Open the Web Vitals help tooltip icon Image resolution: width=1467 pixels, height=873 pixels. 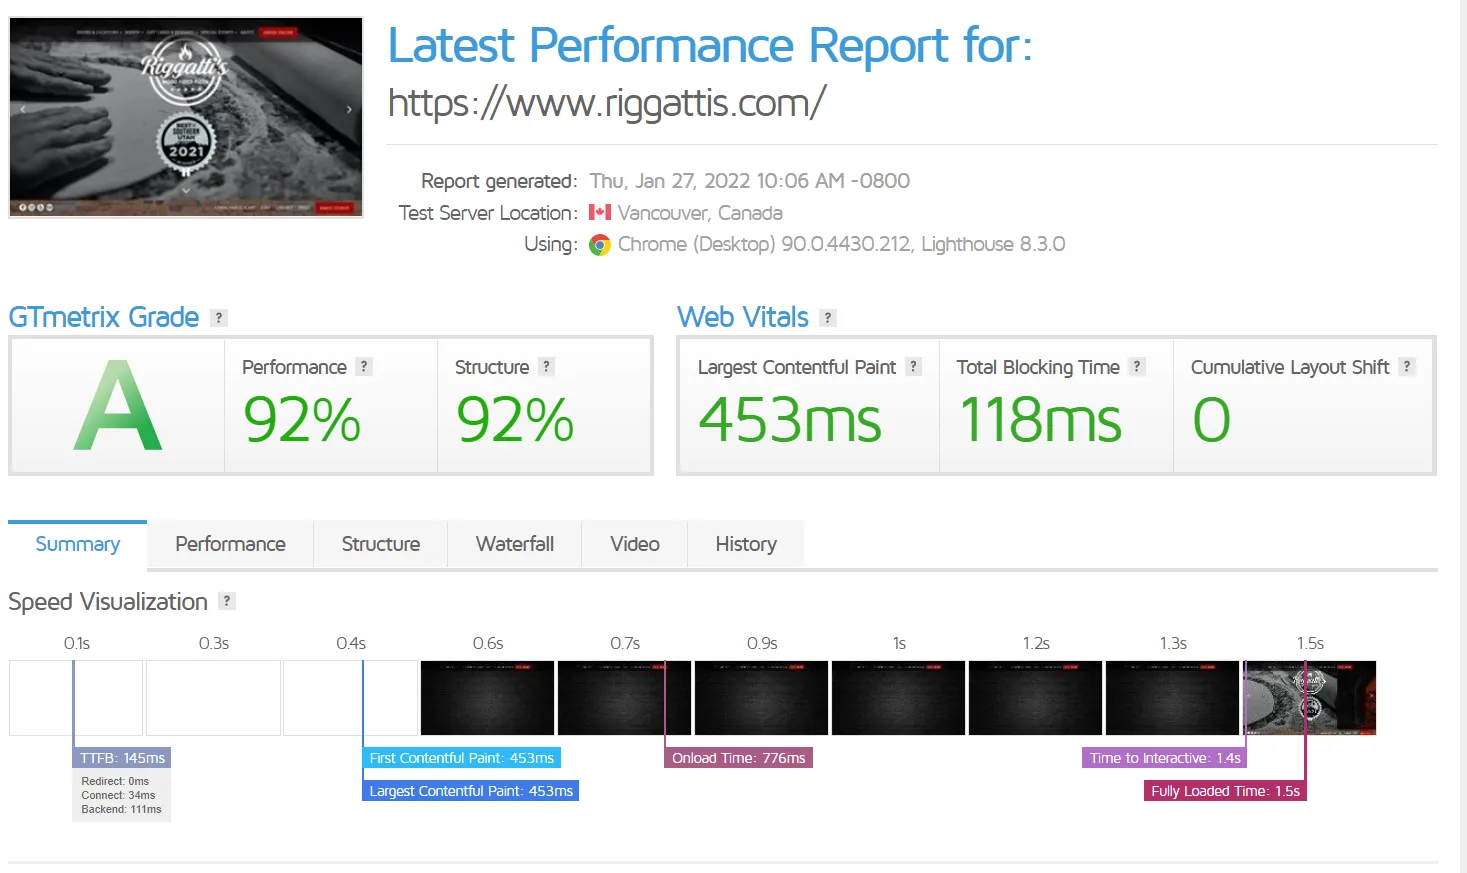tap(827, 318)
